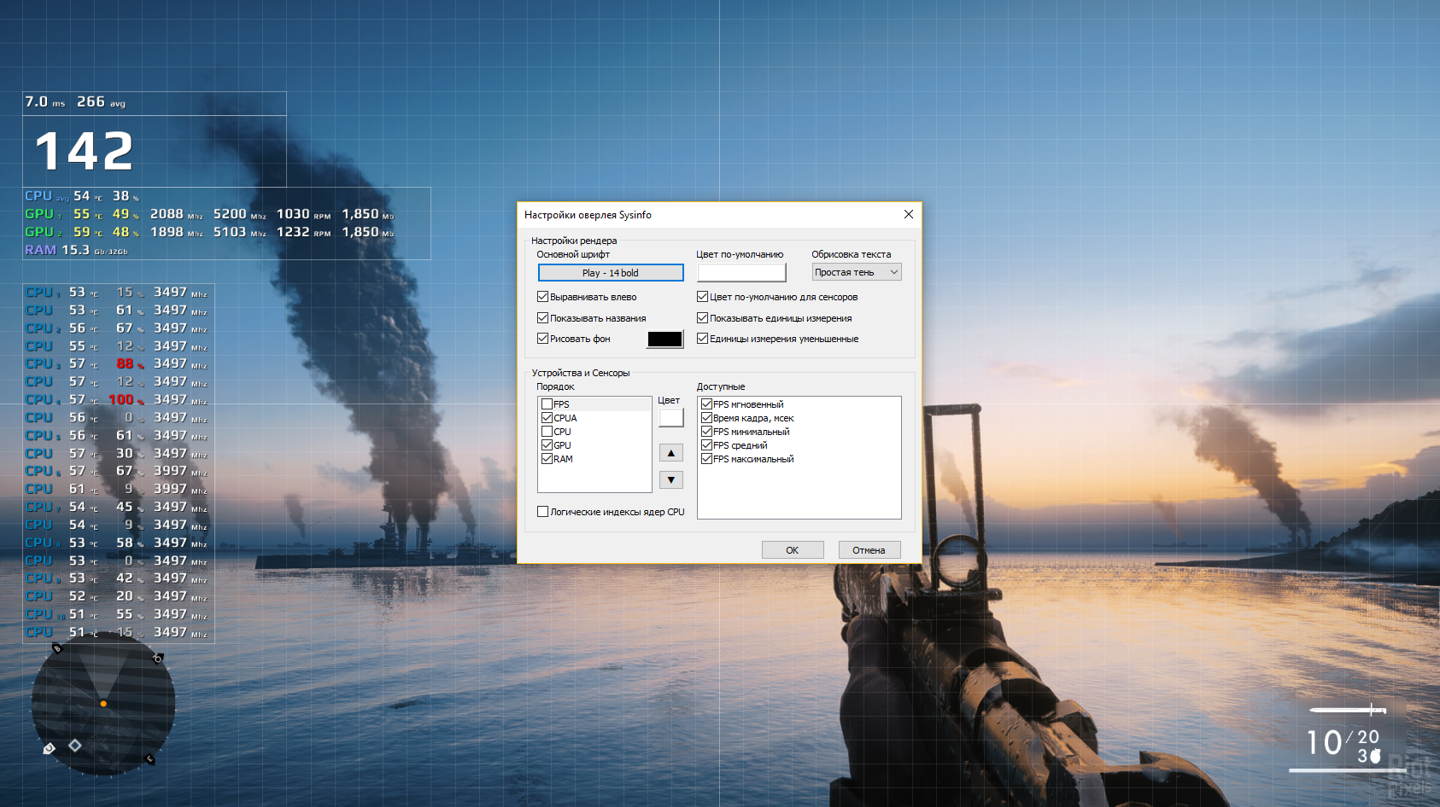The image size is (1440, 807).
Task: Click the dialog title 'Настройки оверлея Sysinfo'
Action: coord(587,215)
